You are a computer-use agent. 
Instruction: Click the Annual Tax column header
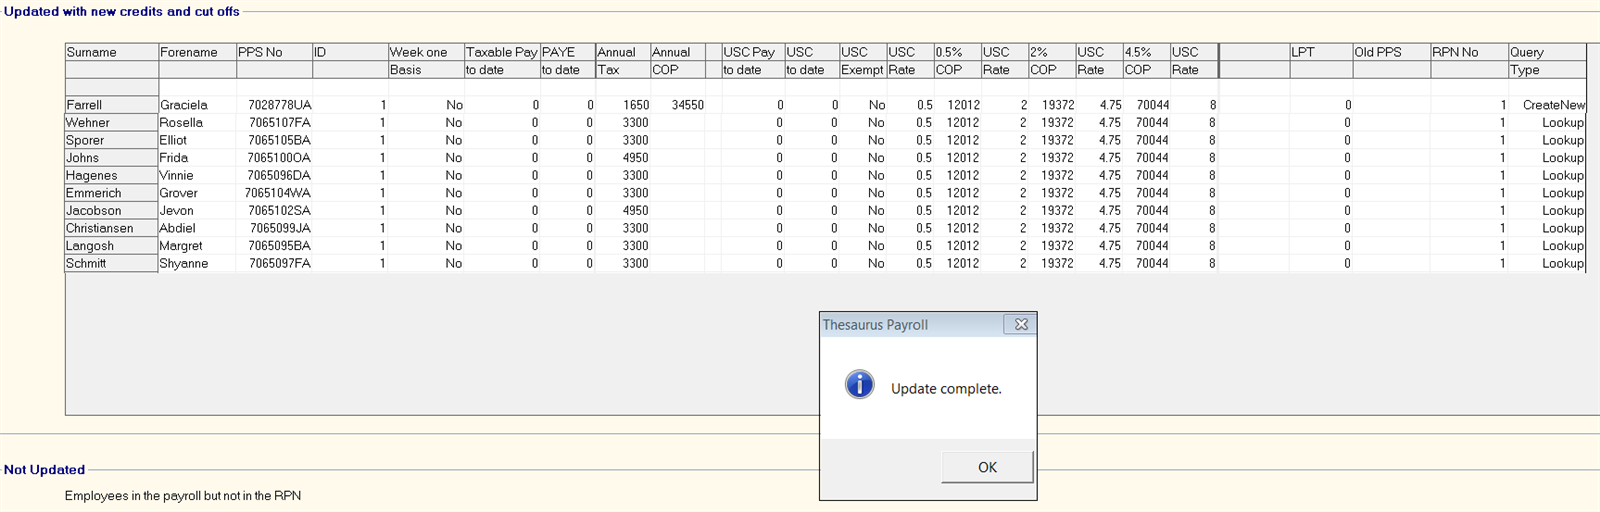point(622,61)
